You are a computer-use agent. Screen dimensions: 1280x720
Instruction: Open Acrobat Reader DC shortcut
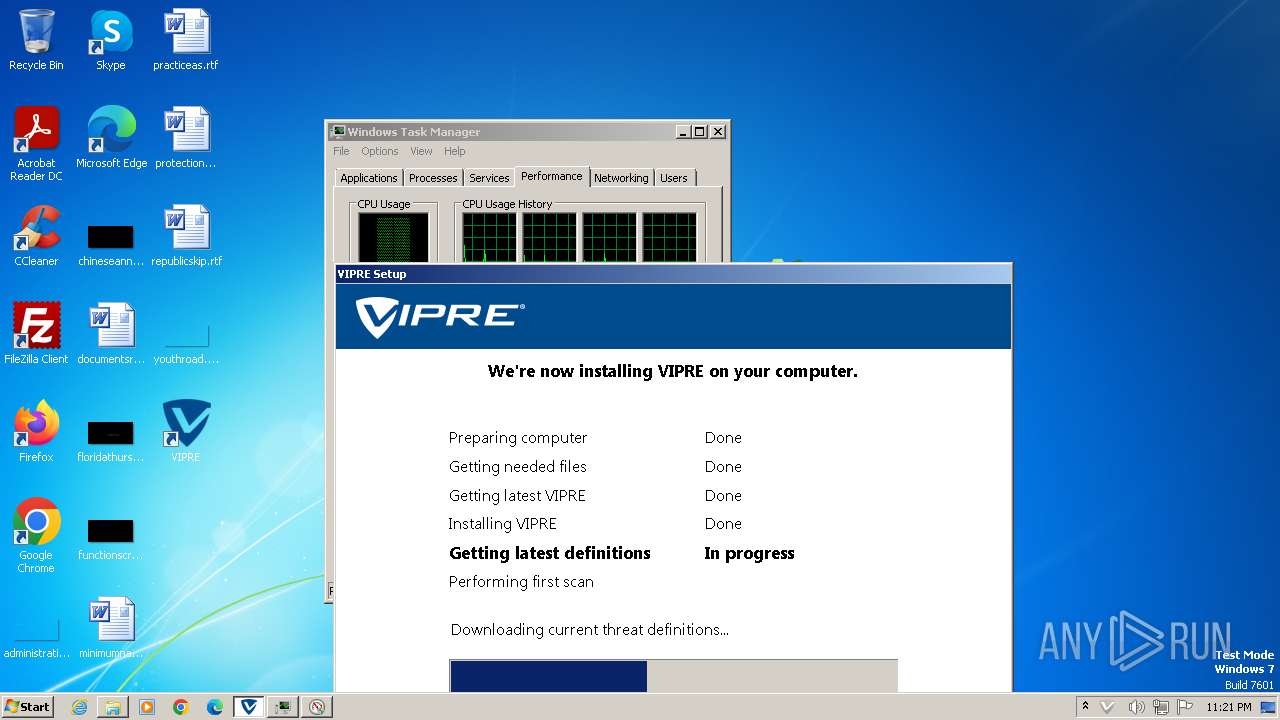36,143
